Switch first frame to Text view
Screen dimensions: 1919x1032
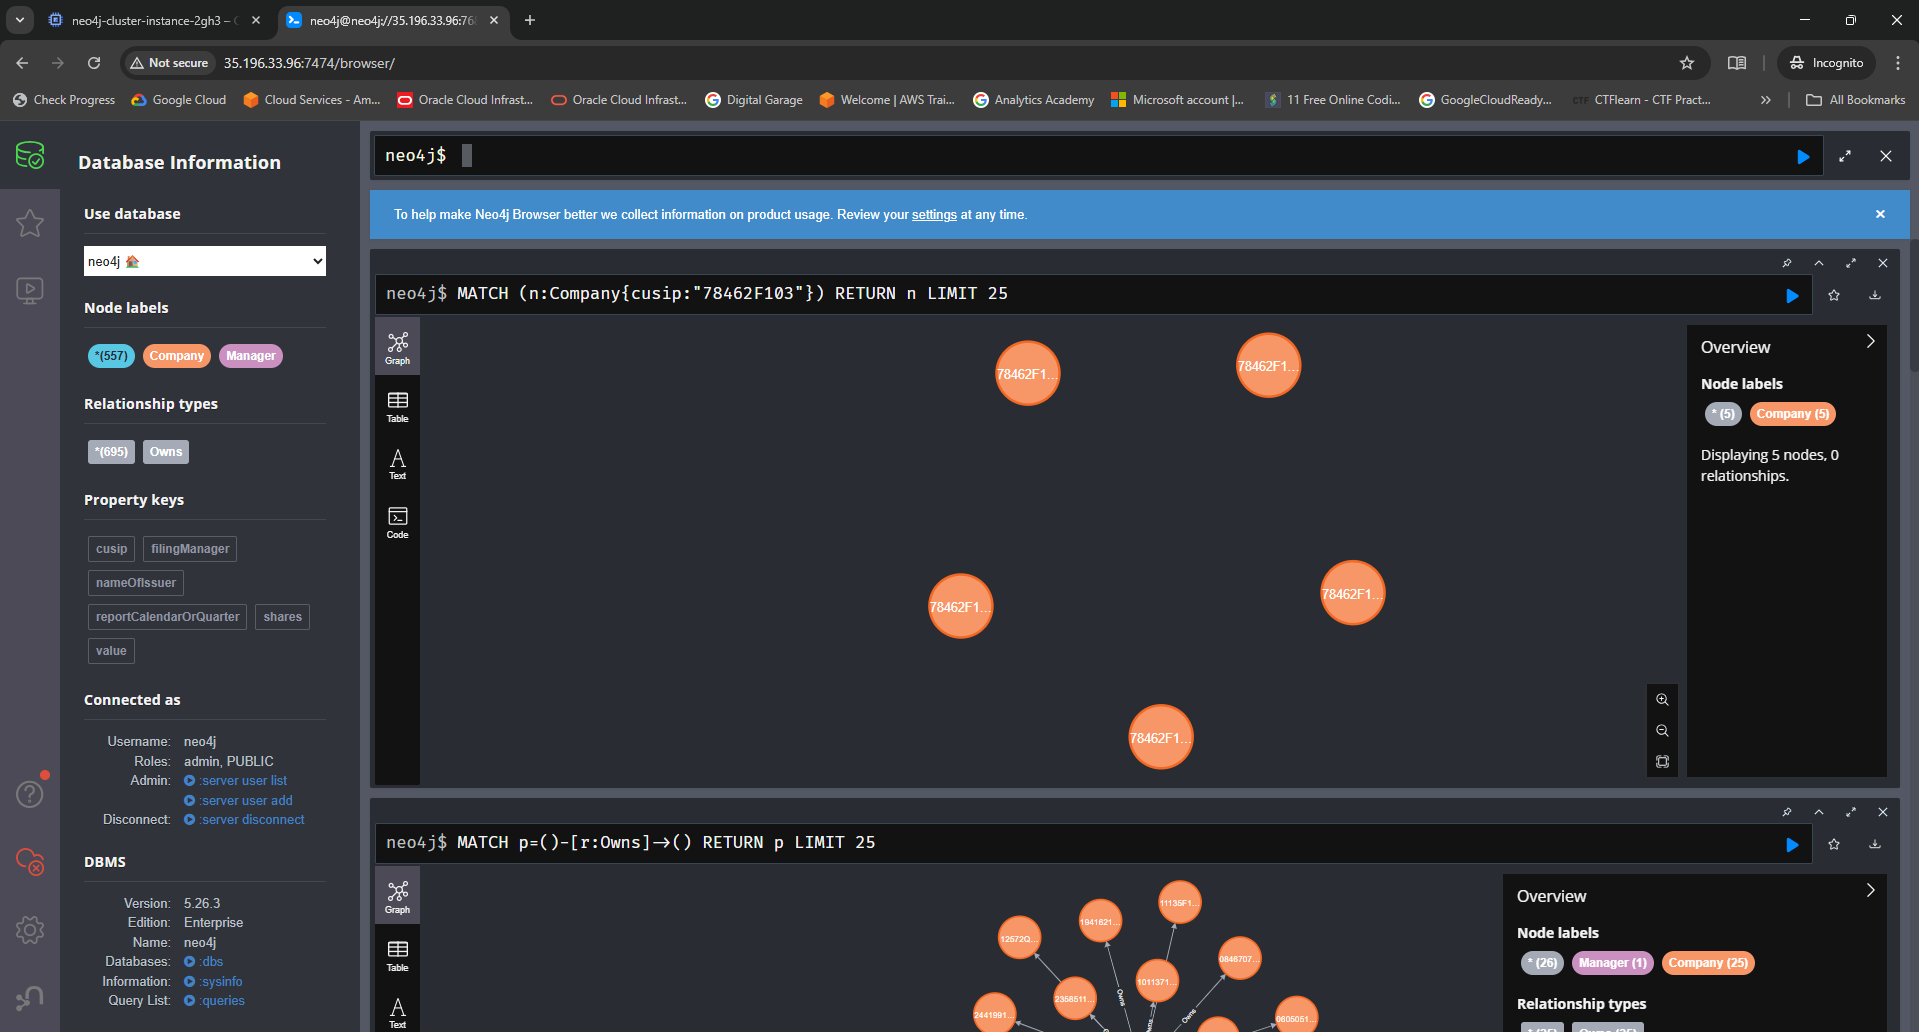pyautogui.click(x=398, y=464)
